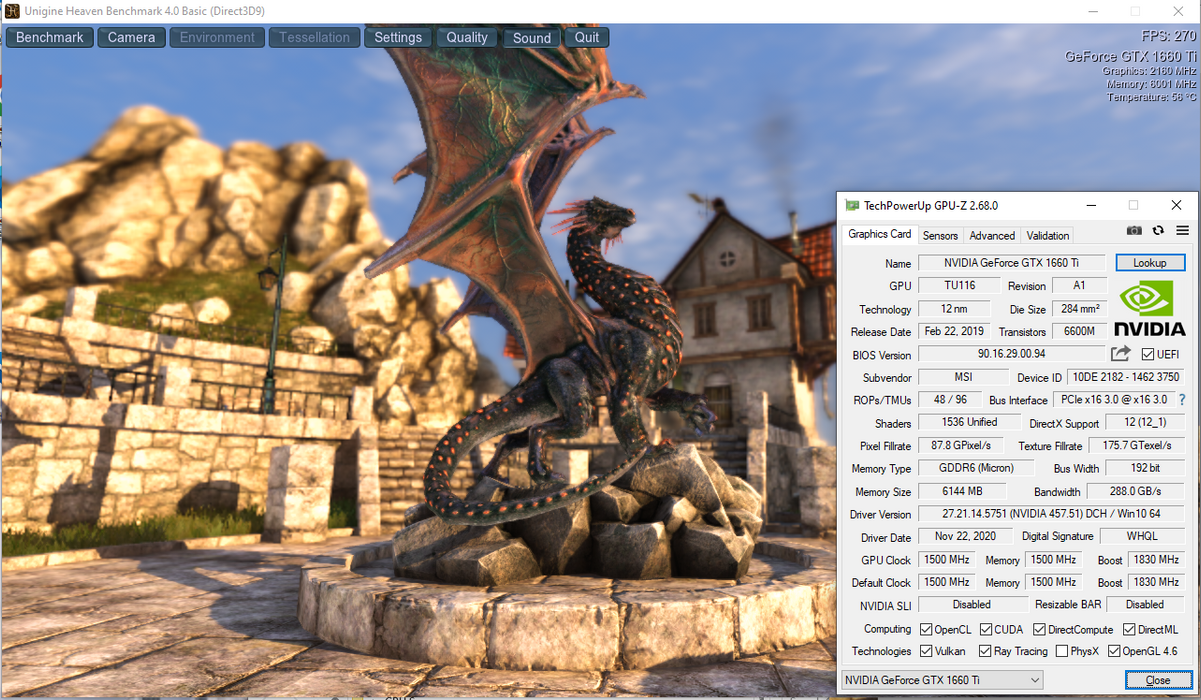Click the Lookup button
The image size is (1201, 700).
click(x=1150, y=263)
